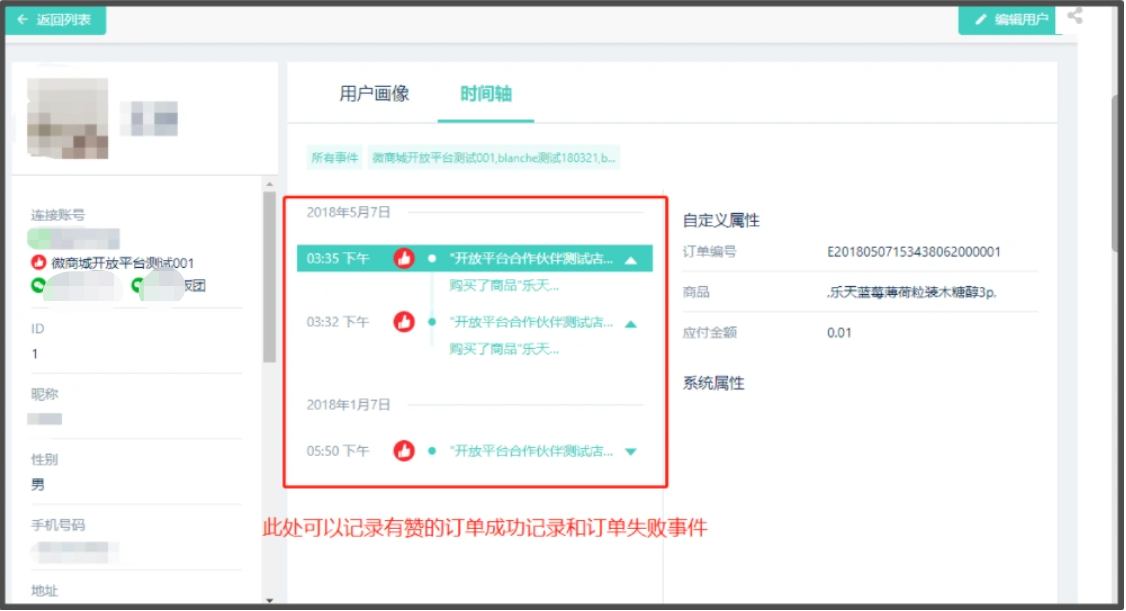The height and width of the screenshot is (611, 1126).
Task: Click the left panel scroll-up arrow
Action: [269, 185]
